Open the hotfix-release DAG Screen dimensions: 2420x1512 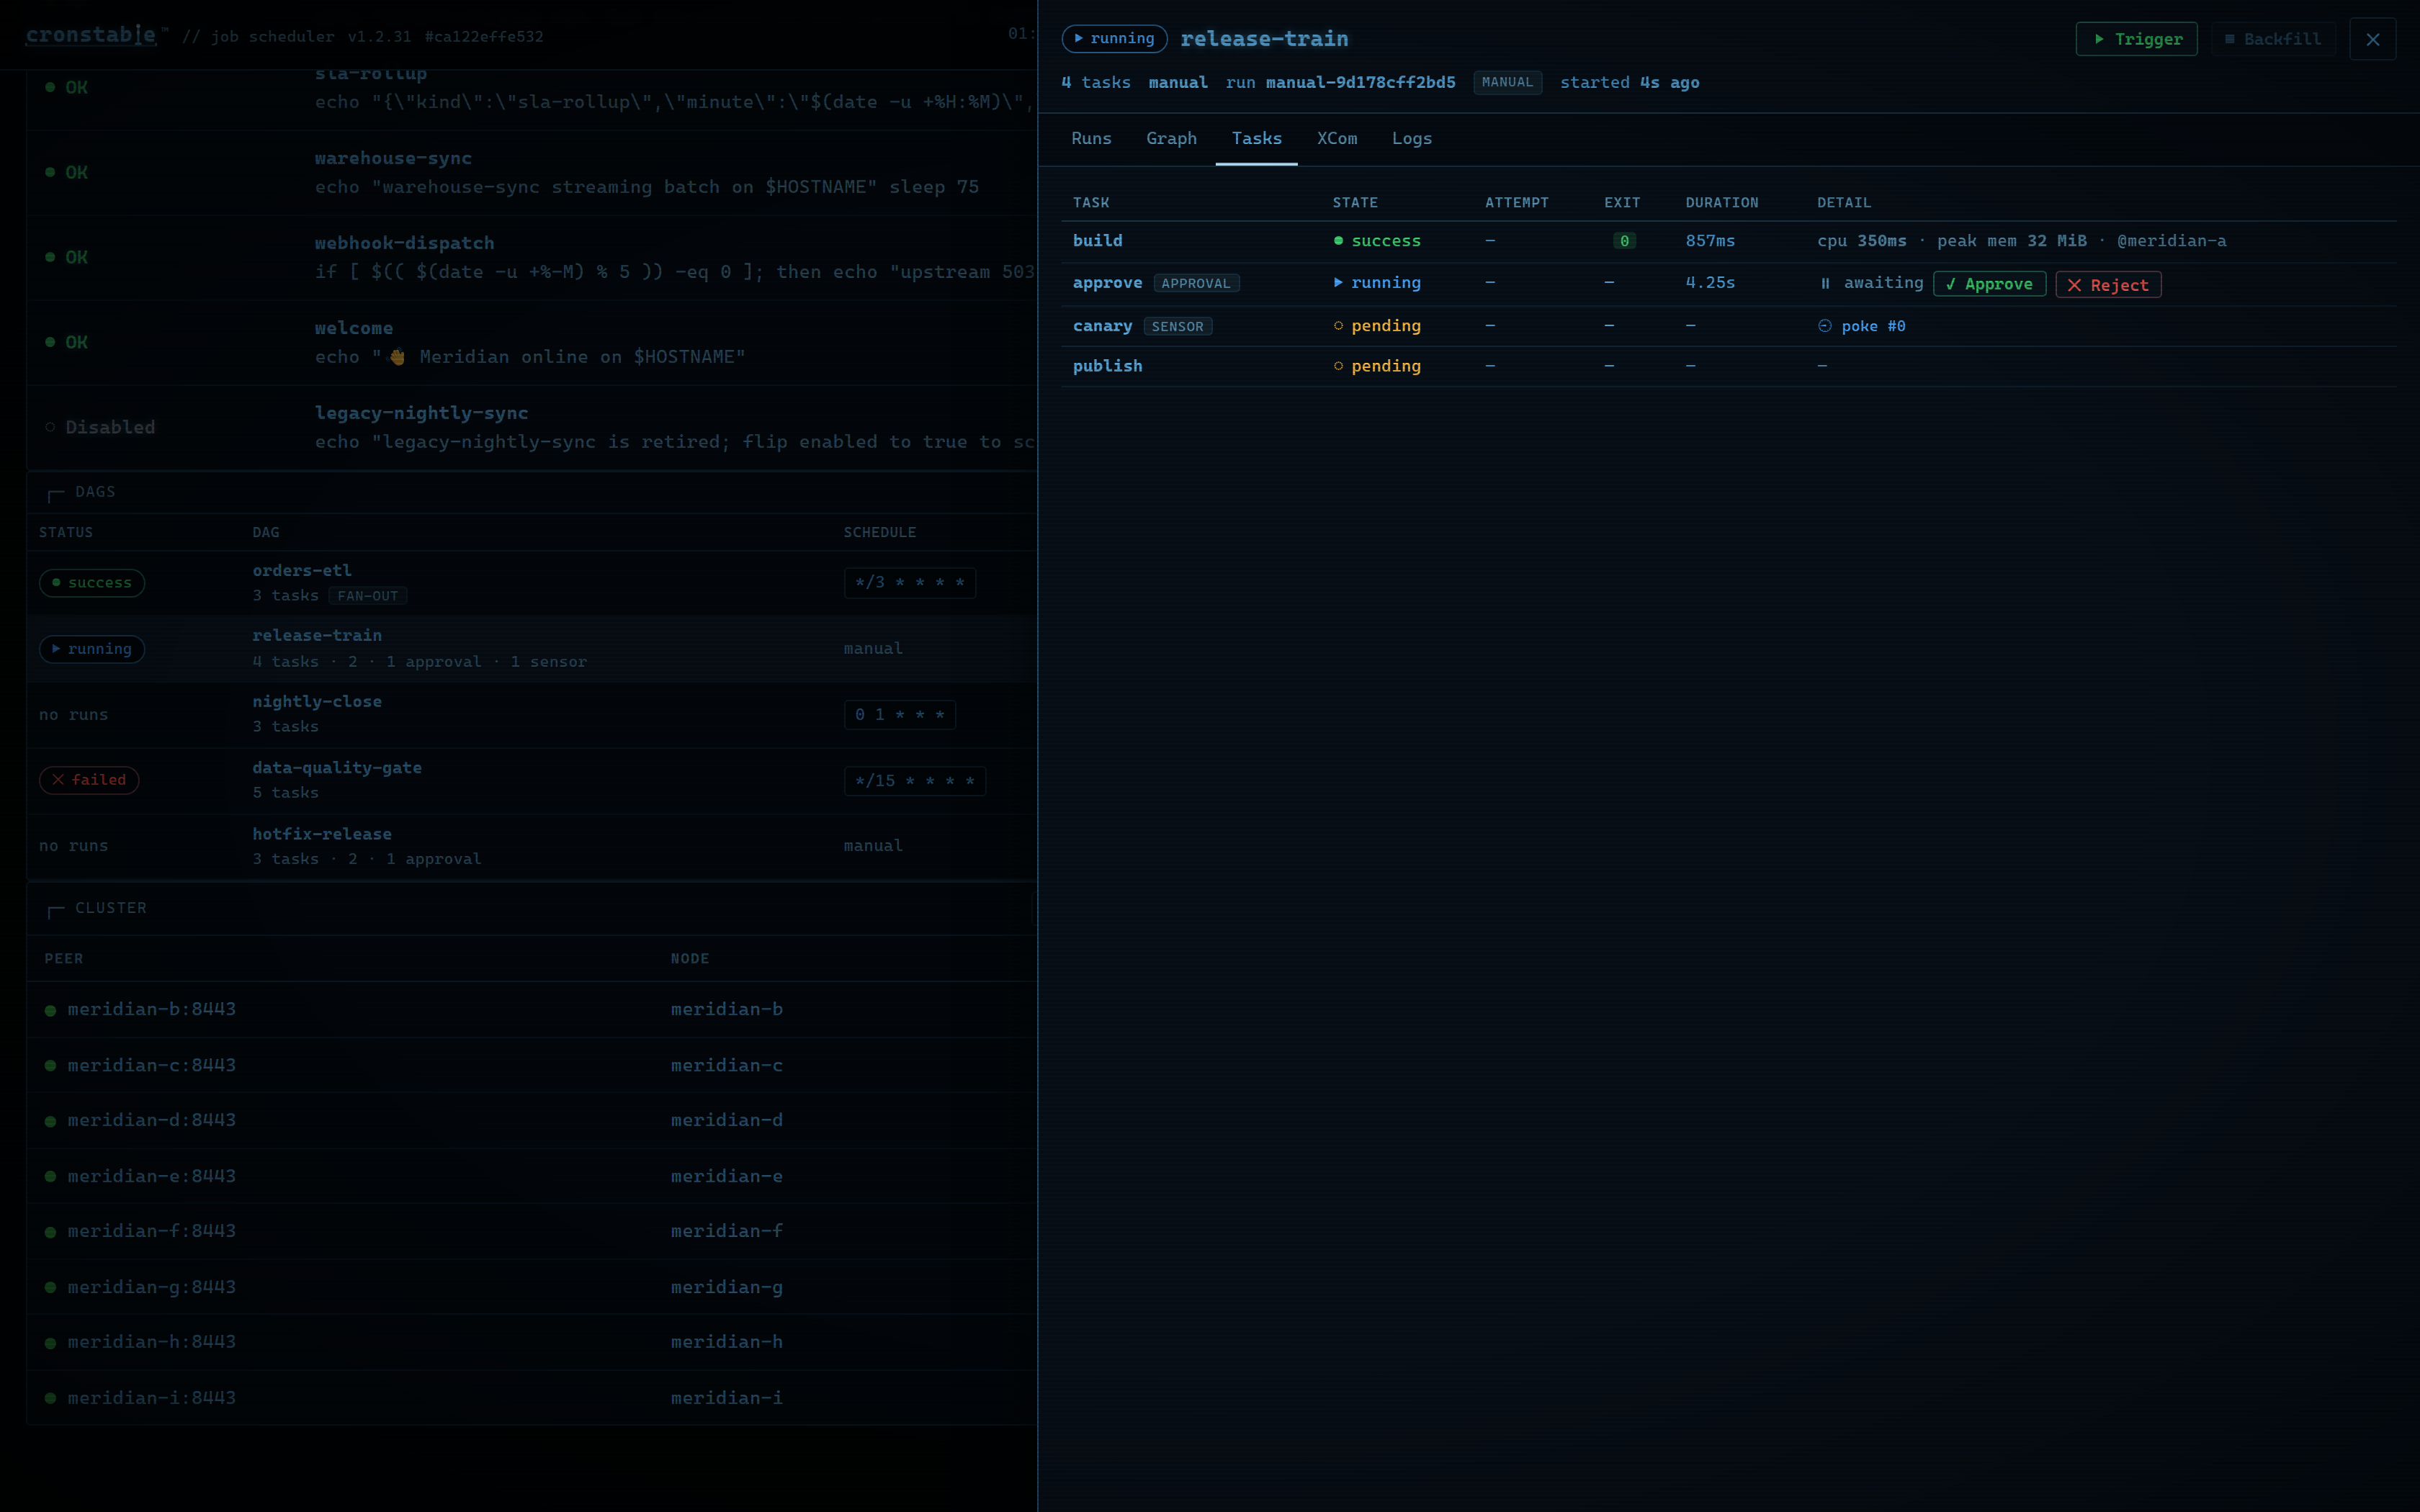(x=322, y=833)
